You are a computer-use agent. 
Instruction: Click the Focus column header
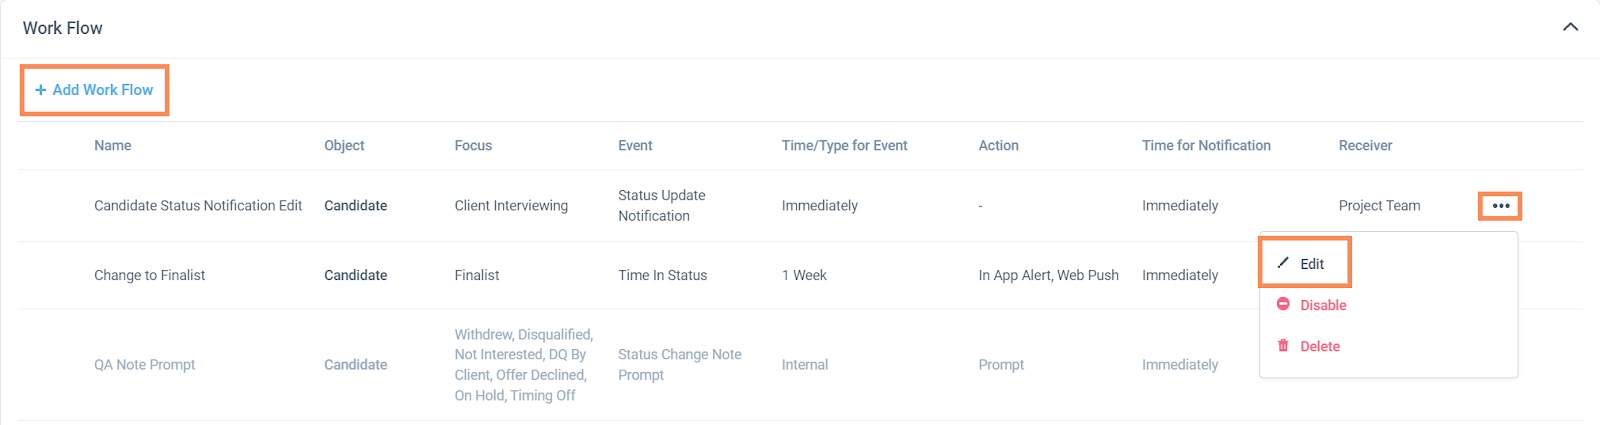pos(473,145)
